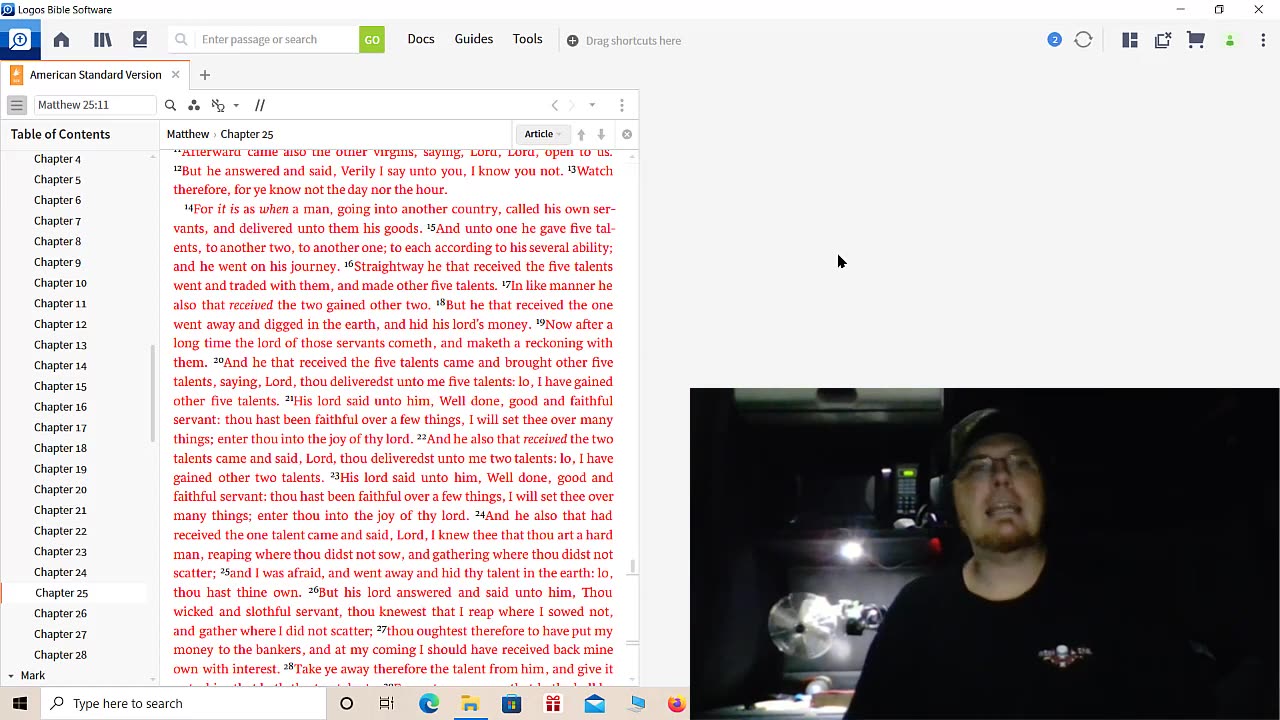Open Task View on taskbar
Viewport: 1280px width, 720px height.
[387, 703]
